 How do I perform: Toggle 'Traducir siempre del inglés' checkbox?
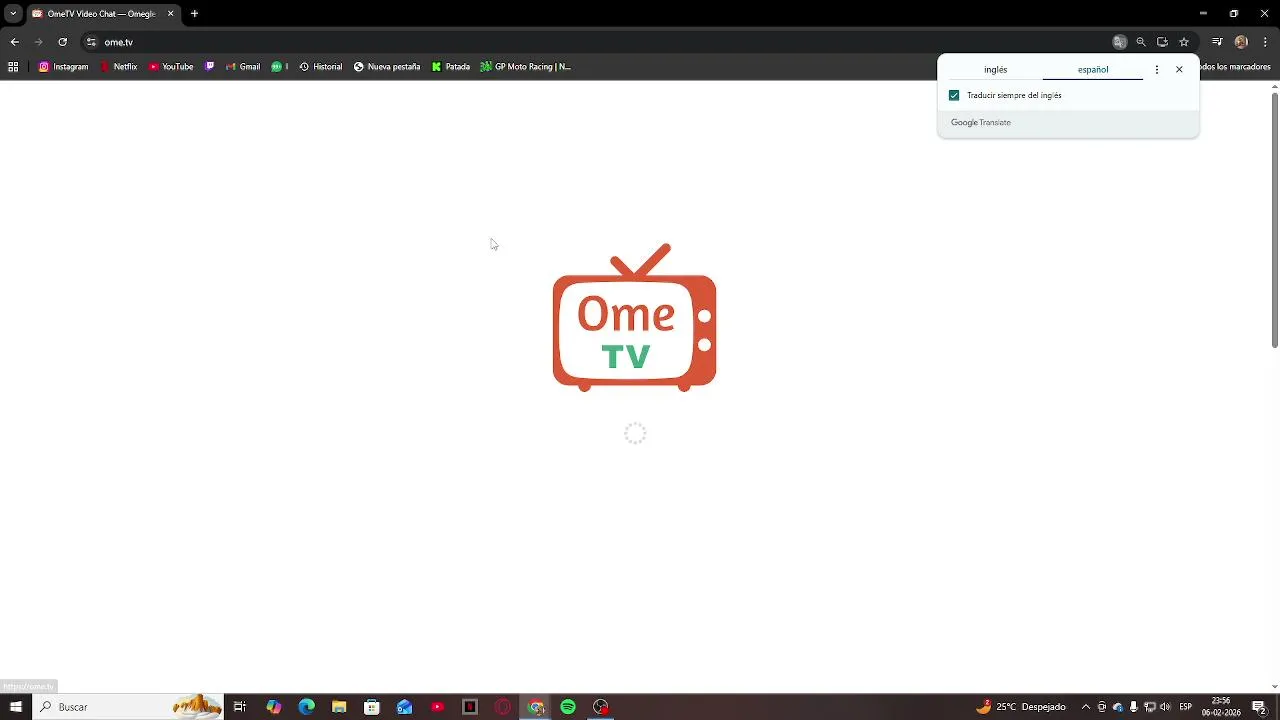tap(954, 95)
